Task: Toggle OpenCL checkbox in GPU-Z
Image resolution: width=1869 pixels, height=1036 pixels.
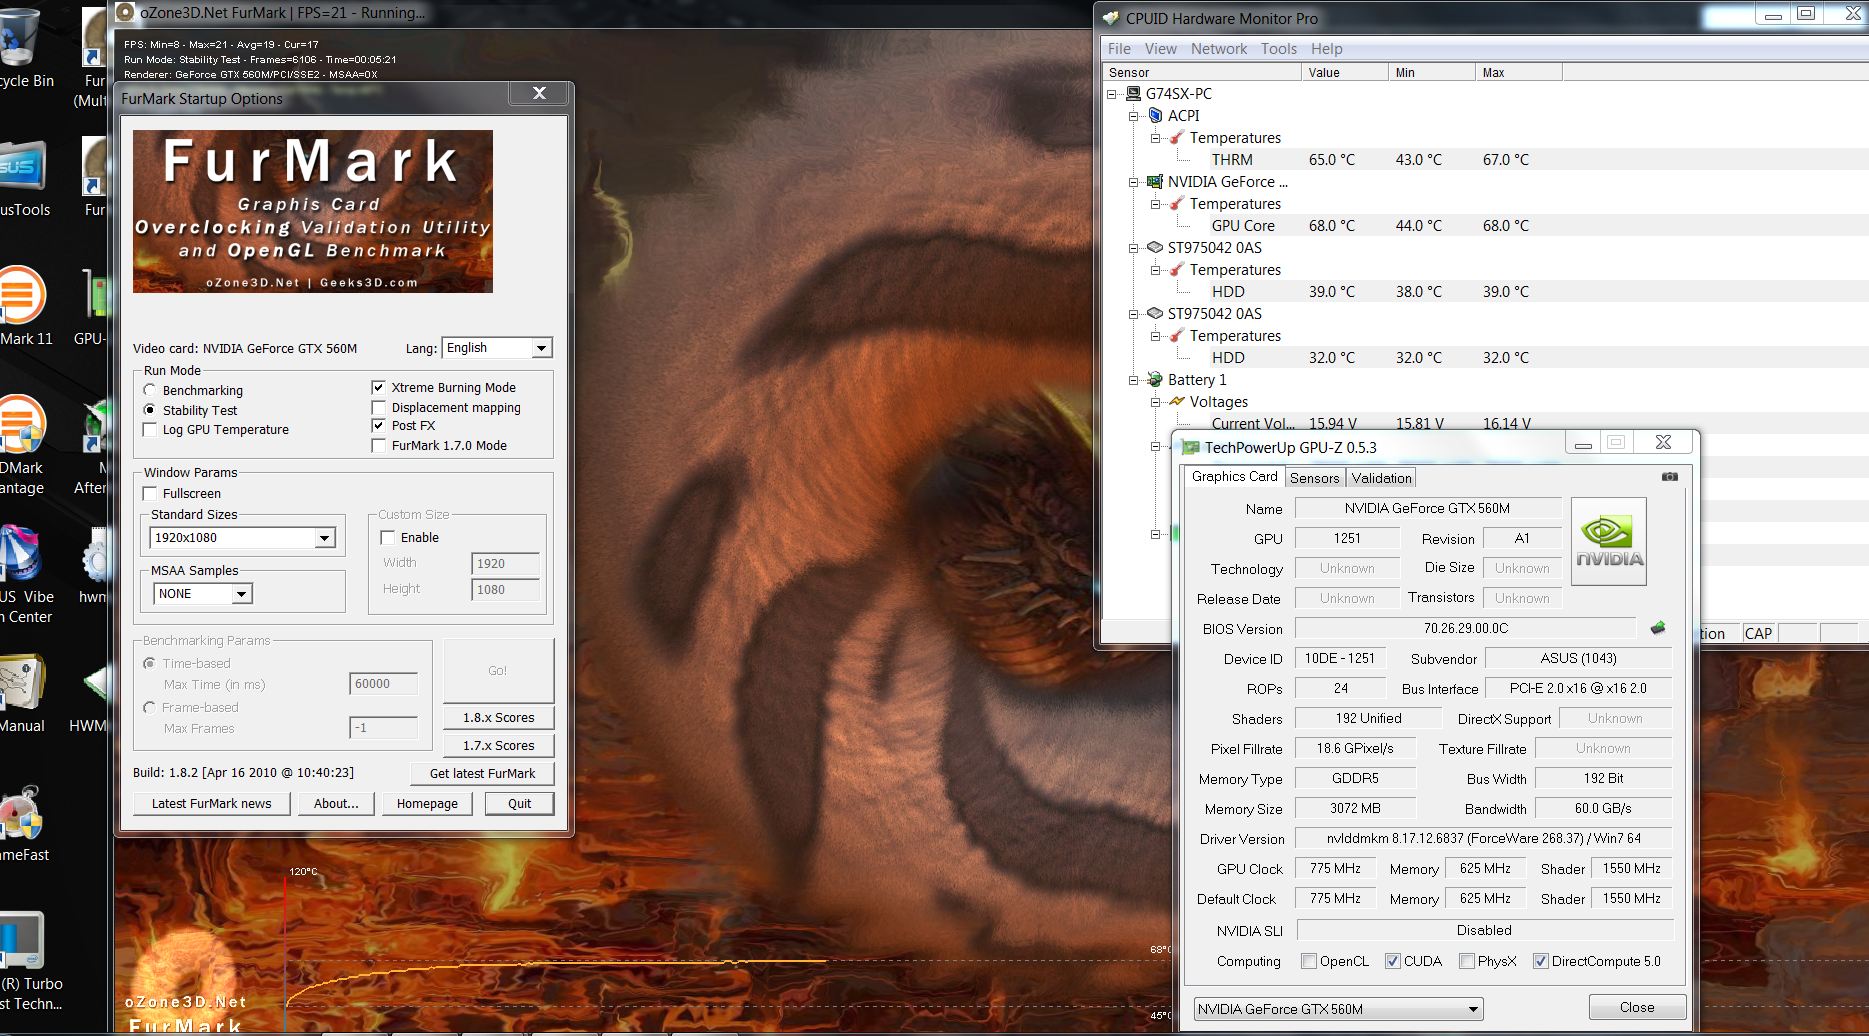Action: click(1308, 961)
